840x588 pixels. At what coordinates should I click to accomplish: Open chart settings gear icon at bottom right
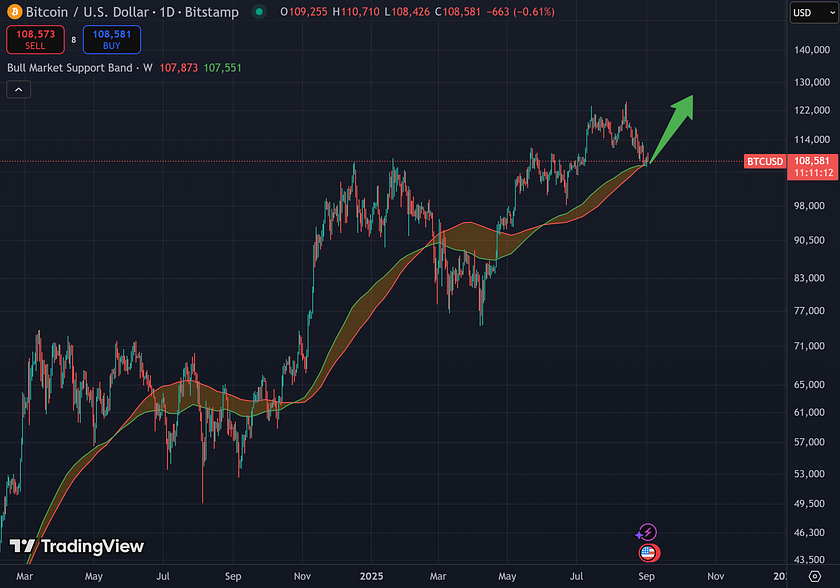pos(815,576)
